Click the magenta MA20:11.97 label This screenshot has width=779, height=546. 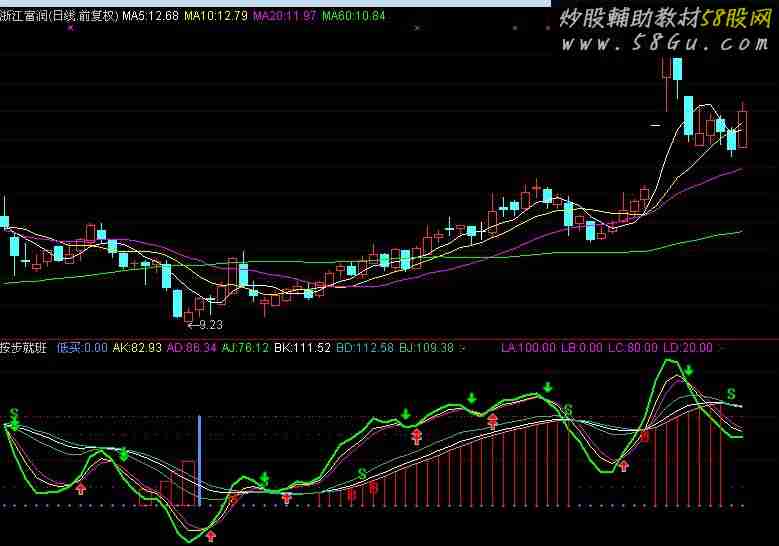pos(285,17)
